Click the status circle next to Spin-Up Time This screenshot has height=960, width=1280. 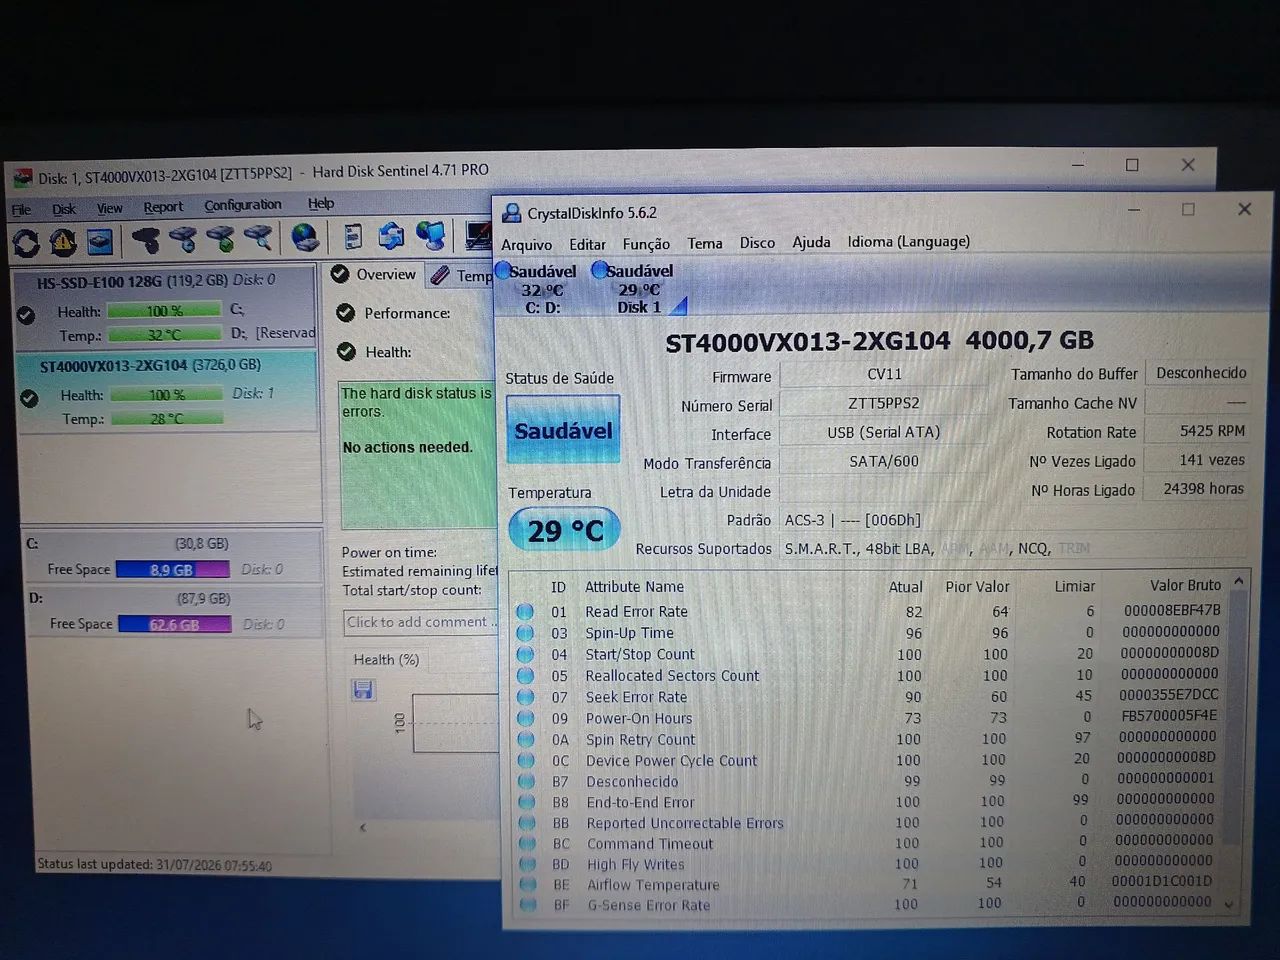click(525, 633)
